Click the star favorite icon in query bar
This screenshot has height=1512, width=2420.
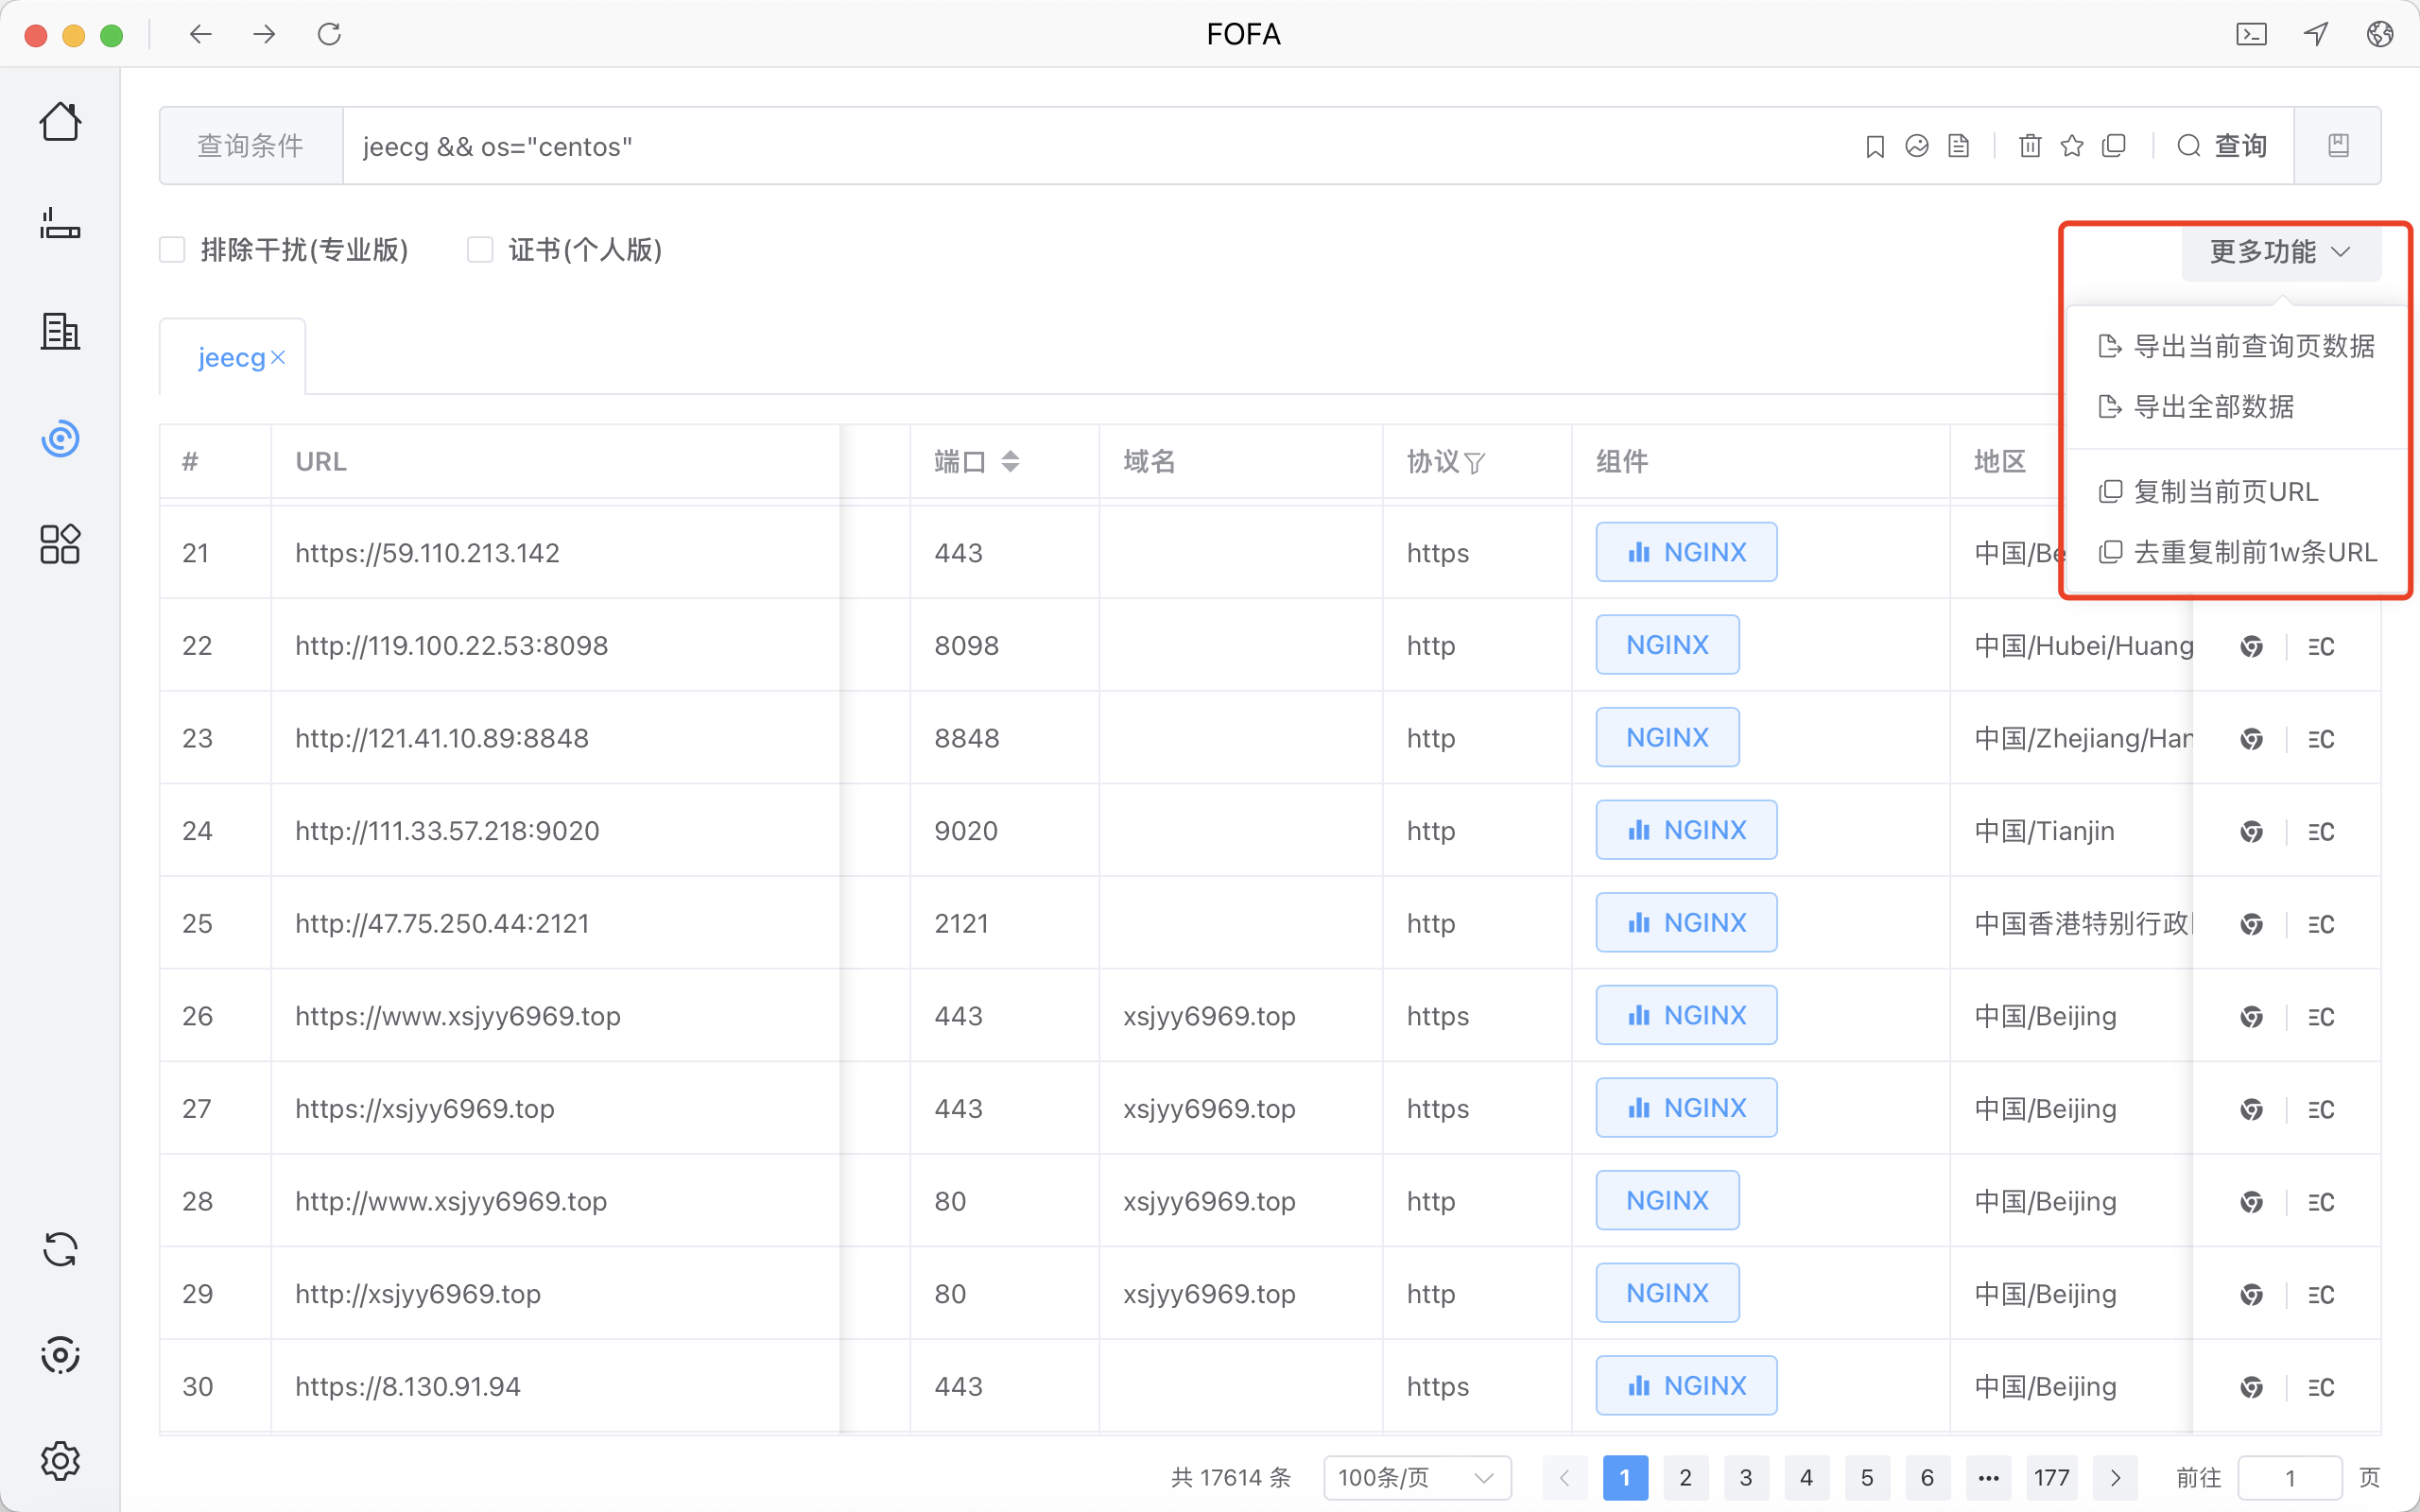(x=2072, y=146)
